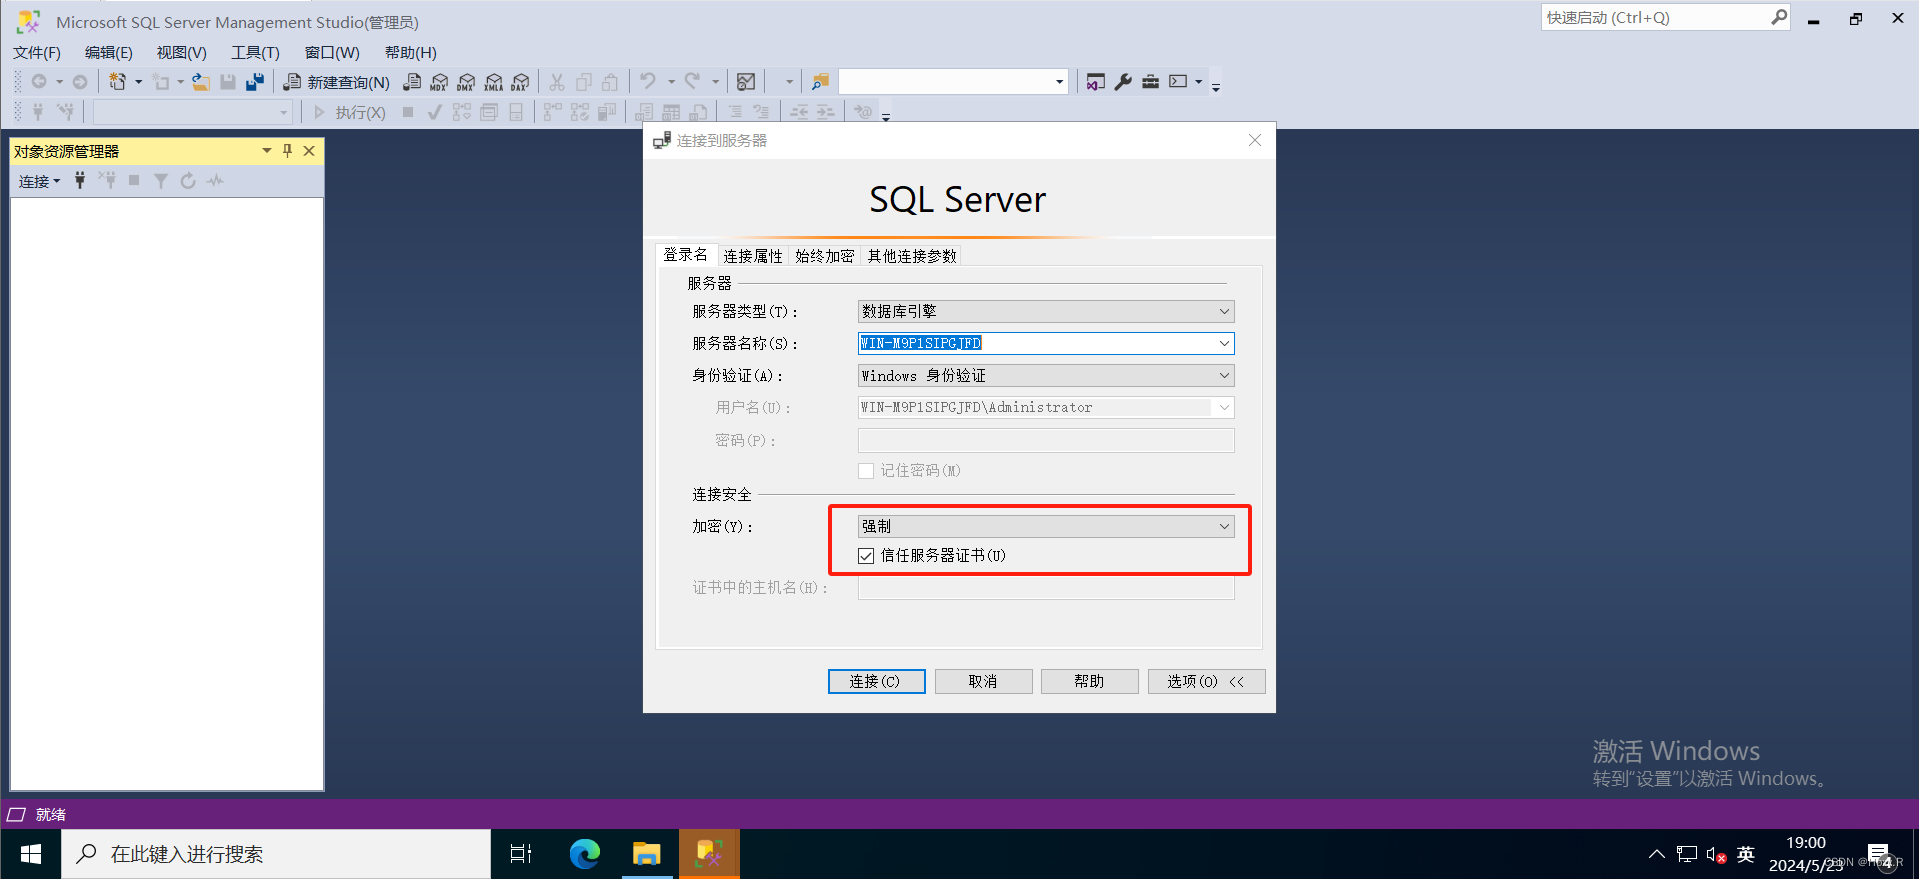The image size is (1919, 879).
Task: Click the Disconnect icon in Object Explorer
Action: coord(107,181)
